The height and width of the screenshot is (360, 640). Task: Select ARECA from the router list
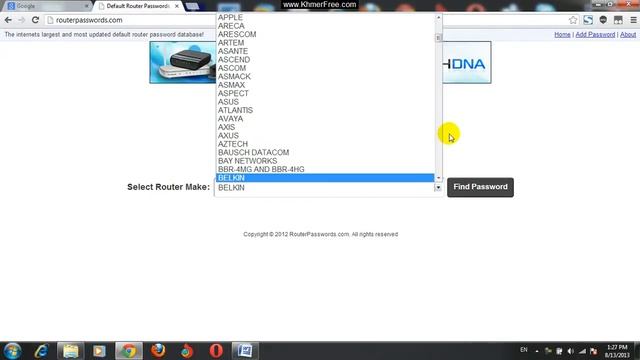(325, 26)
